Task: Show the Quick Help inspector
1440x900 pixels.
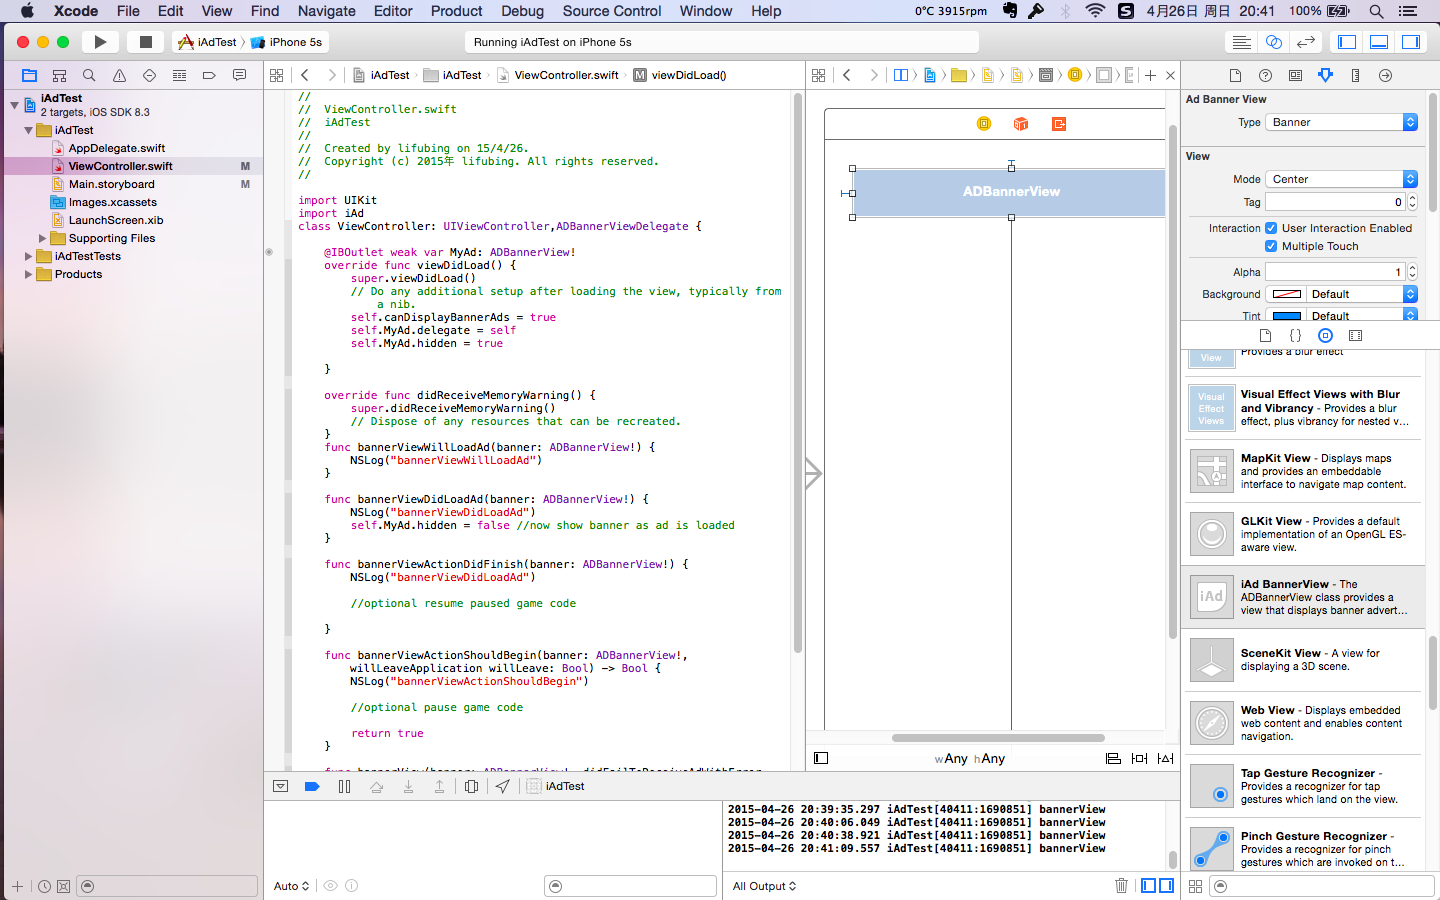Action: [1265, 75]
